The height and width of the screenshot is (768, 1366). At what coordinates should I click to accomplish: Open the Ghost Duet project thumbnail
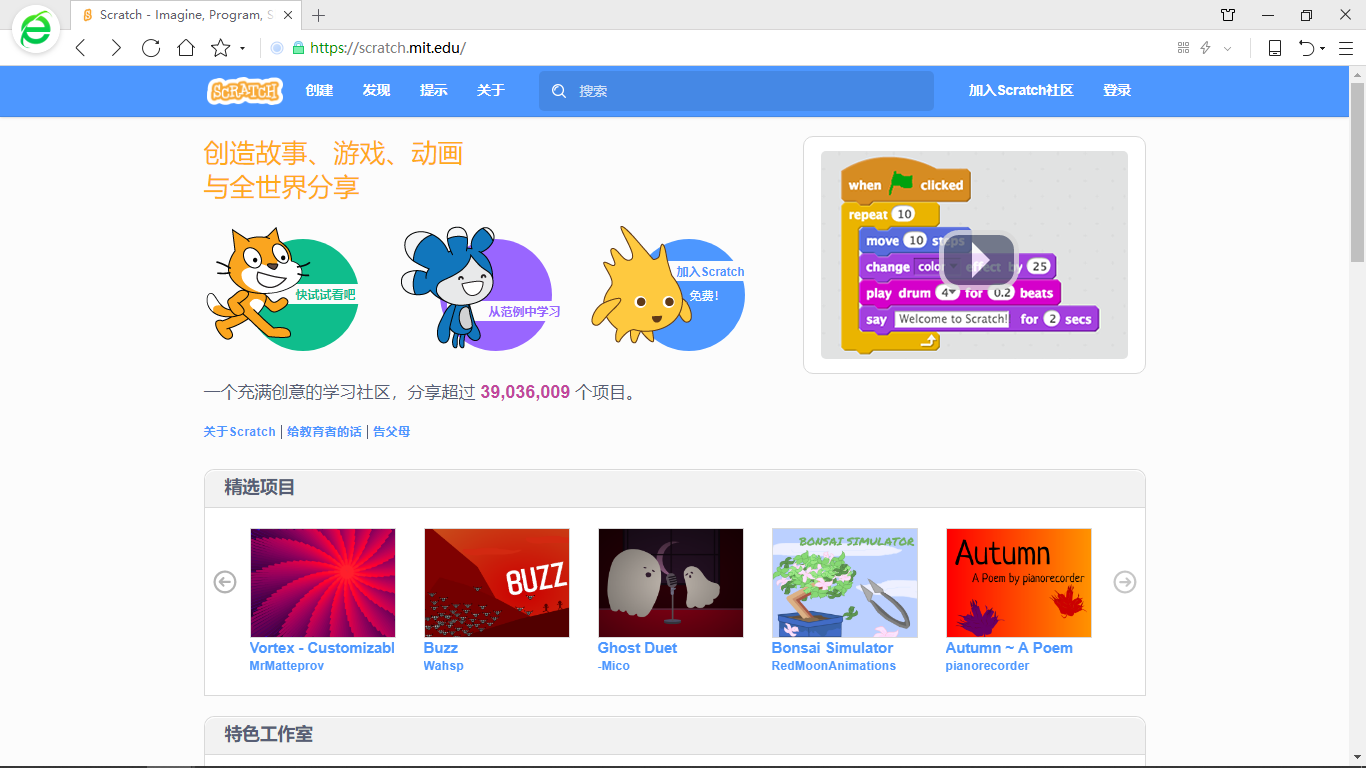pyautogui.click(x=671, y=583)
